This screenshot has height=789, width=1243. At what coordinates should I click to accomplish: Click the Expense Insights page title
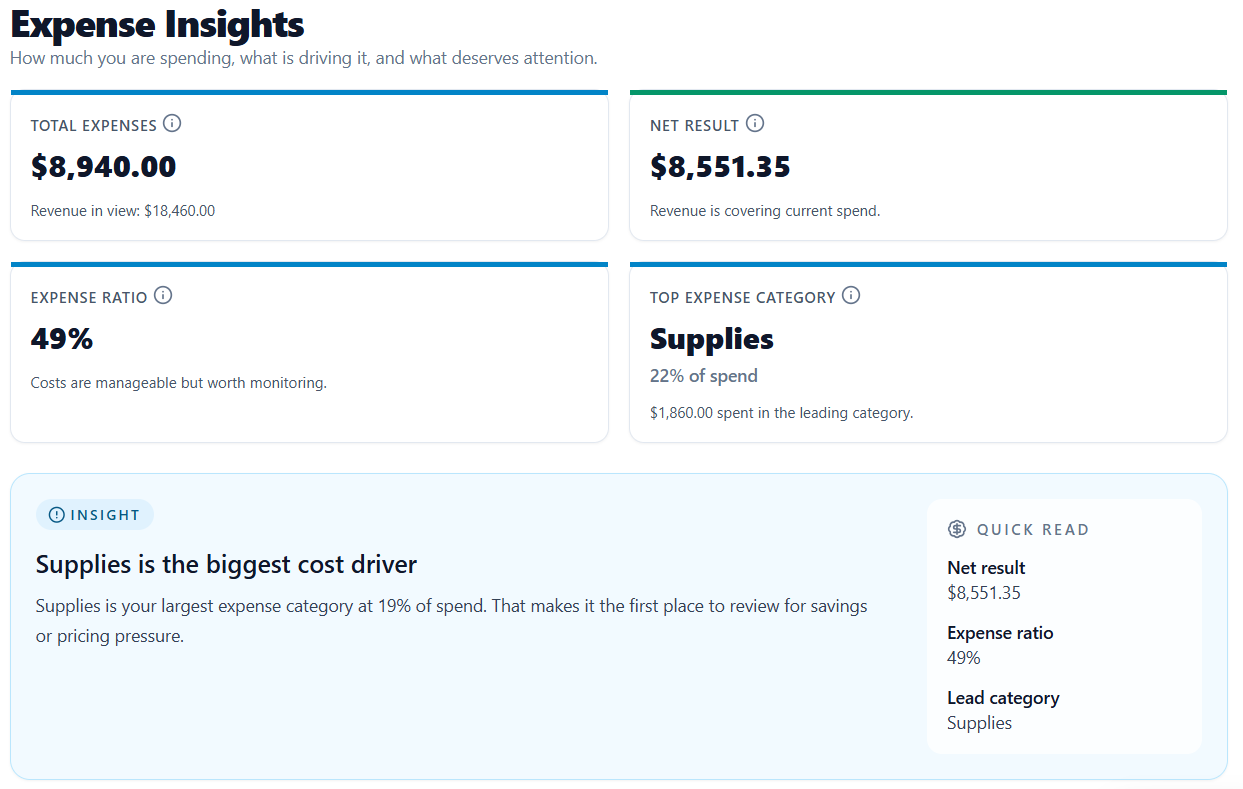click(x=156, y=25)
